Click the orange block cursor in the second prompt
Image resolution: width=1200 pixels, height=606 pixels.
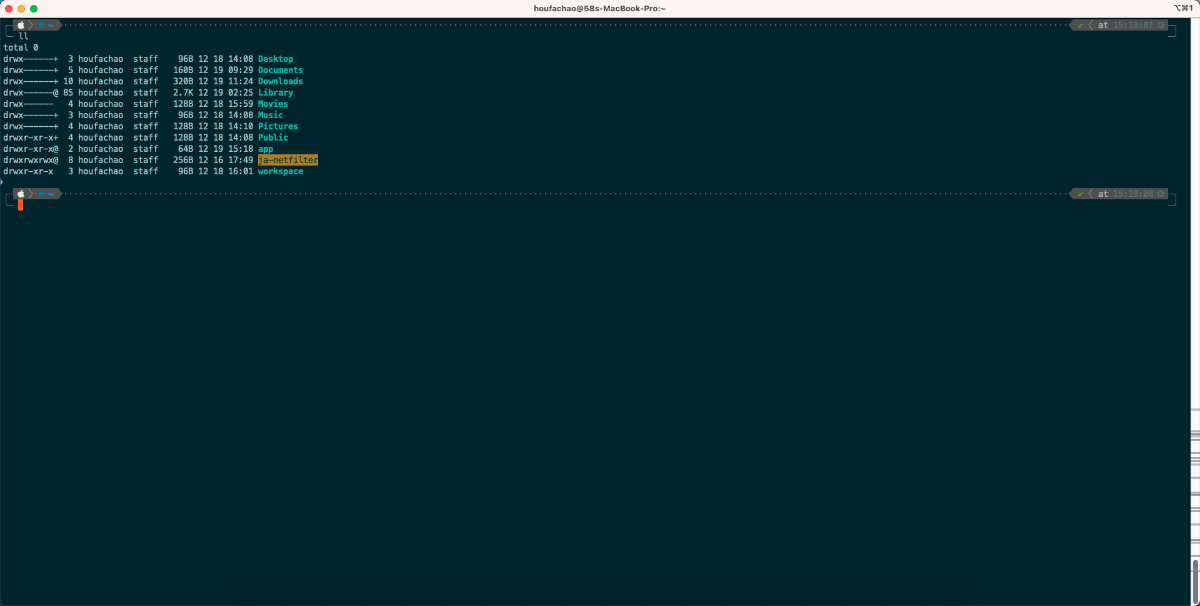click(x=20, y=204)
